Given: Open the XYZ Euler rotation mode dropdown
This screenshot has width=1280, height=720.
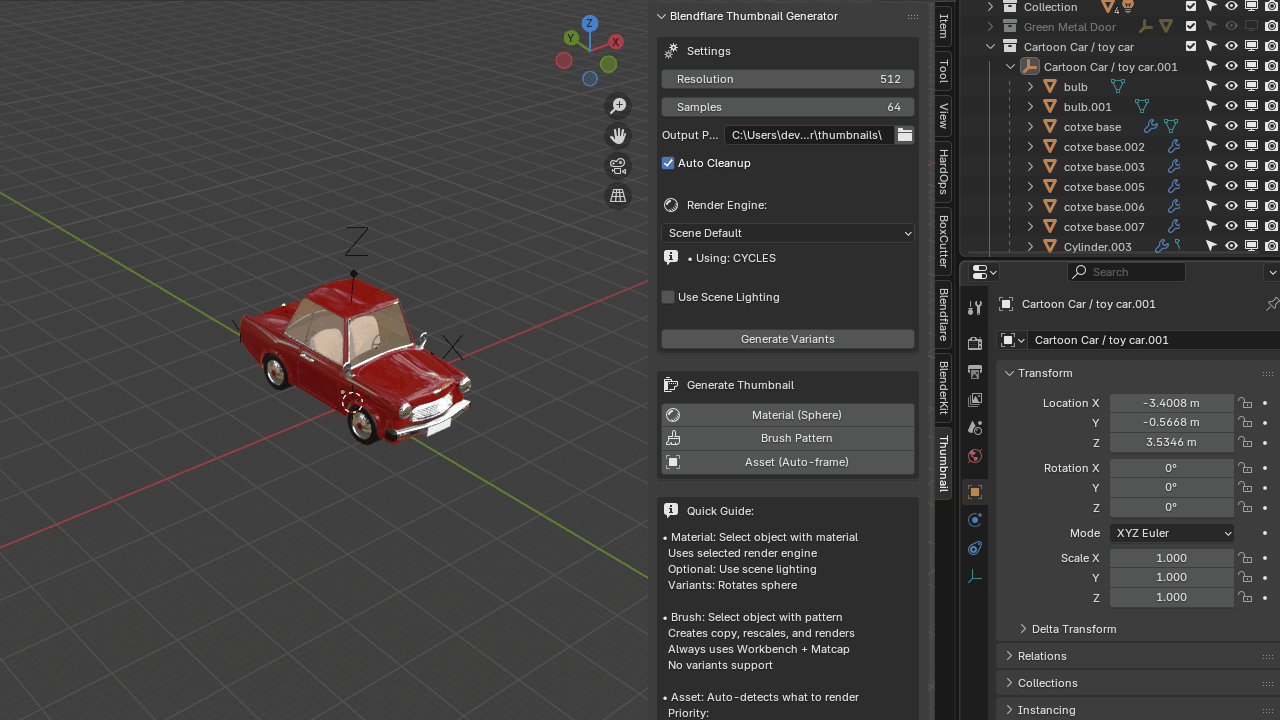Looking at the screenshot, I should point(1171,533).
